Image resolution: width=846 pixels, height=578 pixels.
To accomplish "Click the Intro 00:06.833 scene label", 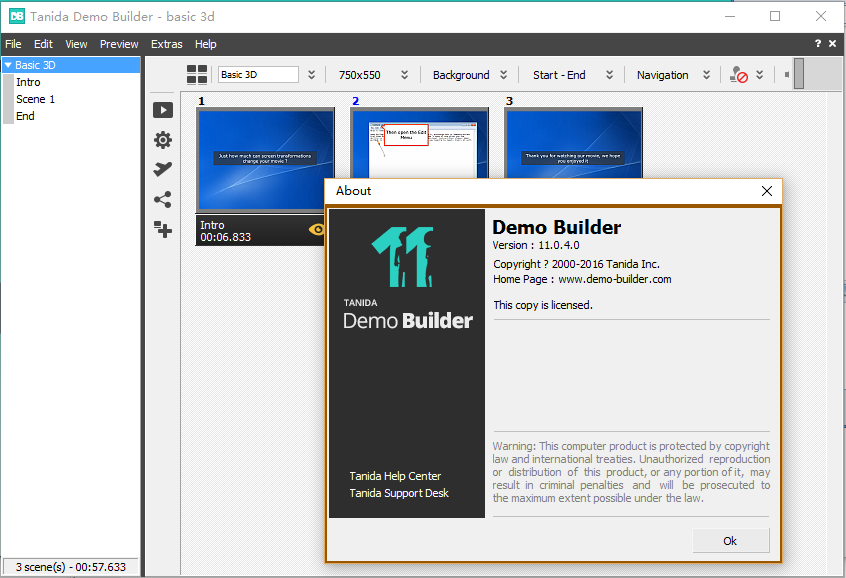I will (x=226, y=231).
